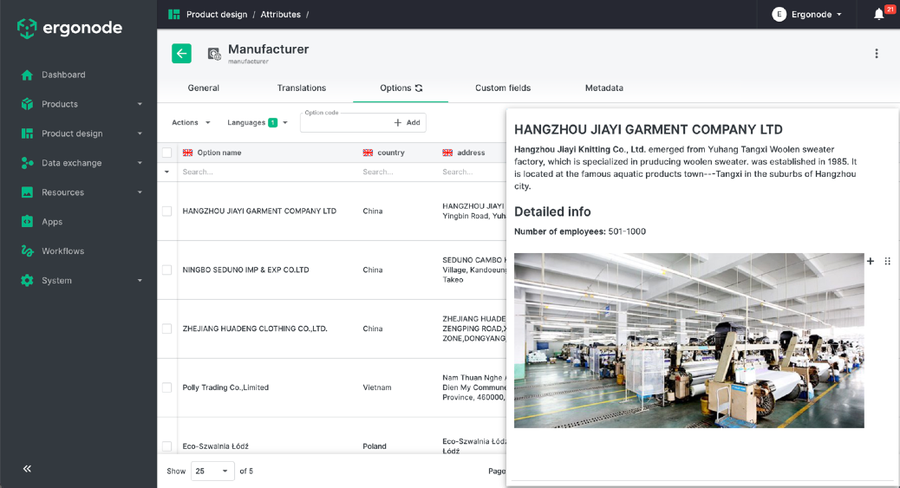Image resolution: width=900 pixels, height=488 pixels.
Task: Click the Attributes breadcrumb link
Action: (280, 14)
